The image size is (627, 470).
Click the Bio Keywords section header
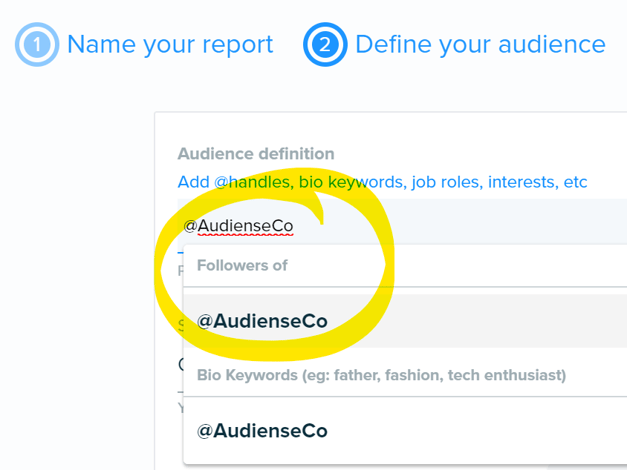click(x=381, y=375)
